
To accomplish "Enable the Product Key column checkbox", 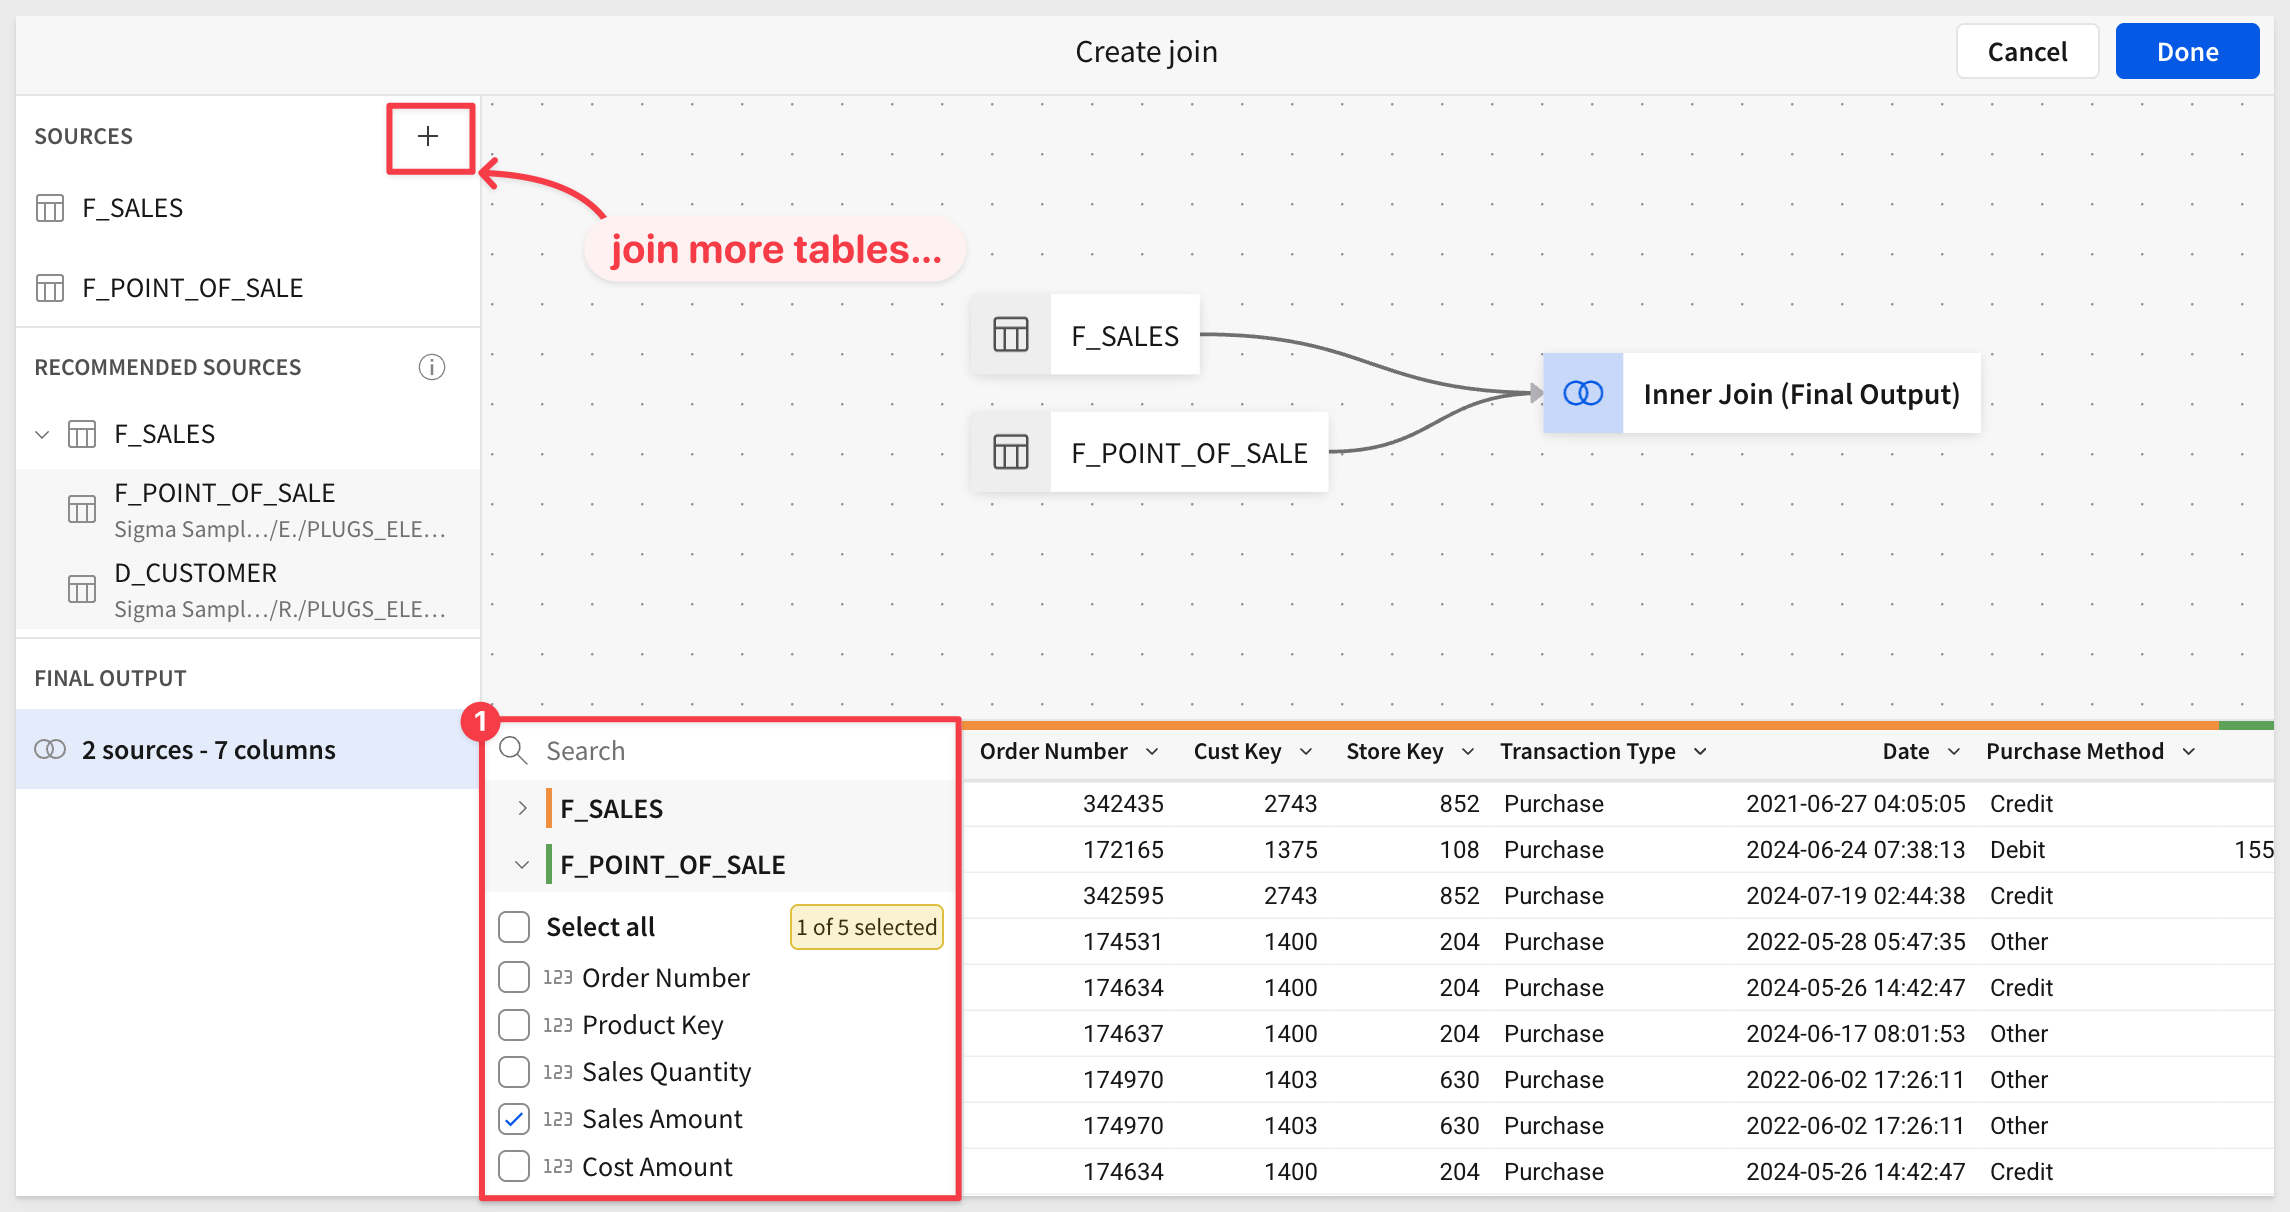I will [514, 1025].
